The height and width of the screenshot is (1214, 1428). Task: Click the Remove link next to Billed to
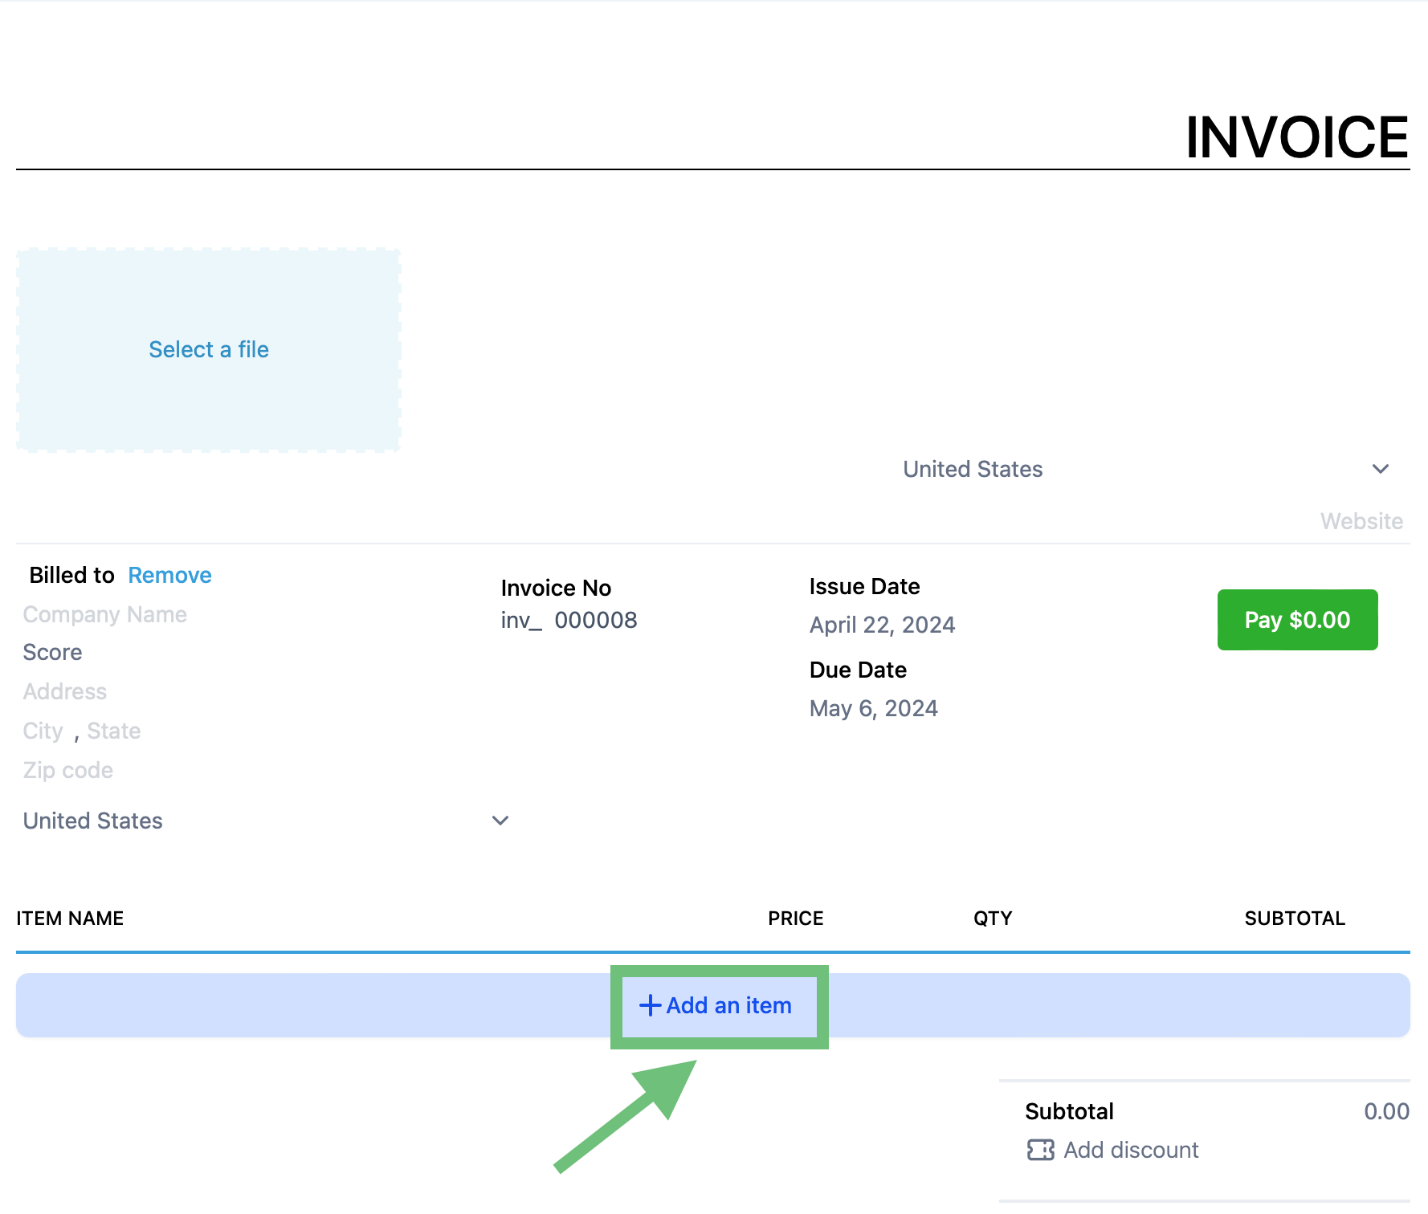(170, 575)
